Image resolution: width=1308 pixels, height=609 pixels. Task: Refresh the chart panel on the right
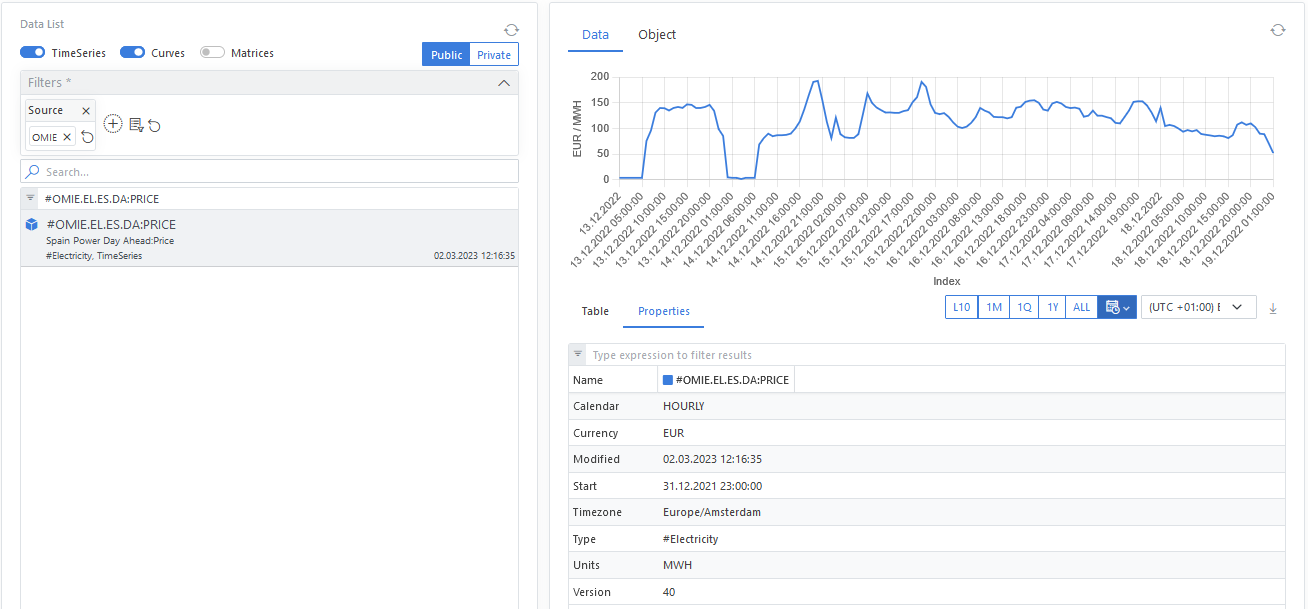(x=1277, y=31)
